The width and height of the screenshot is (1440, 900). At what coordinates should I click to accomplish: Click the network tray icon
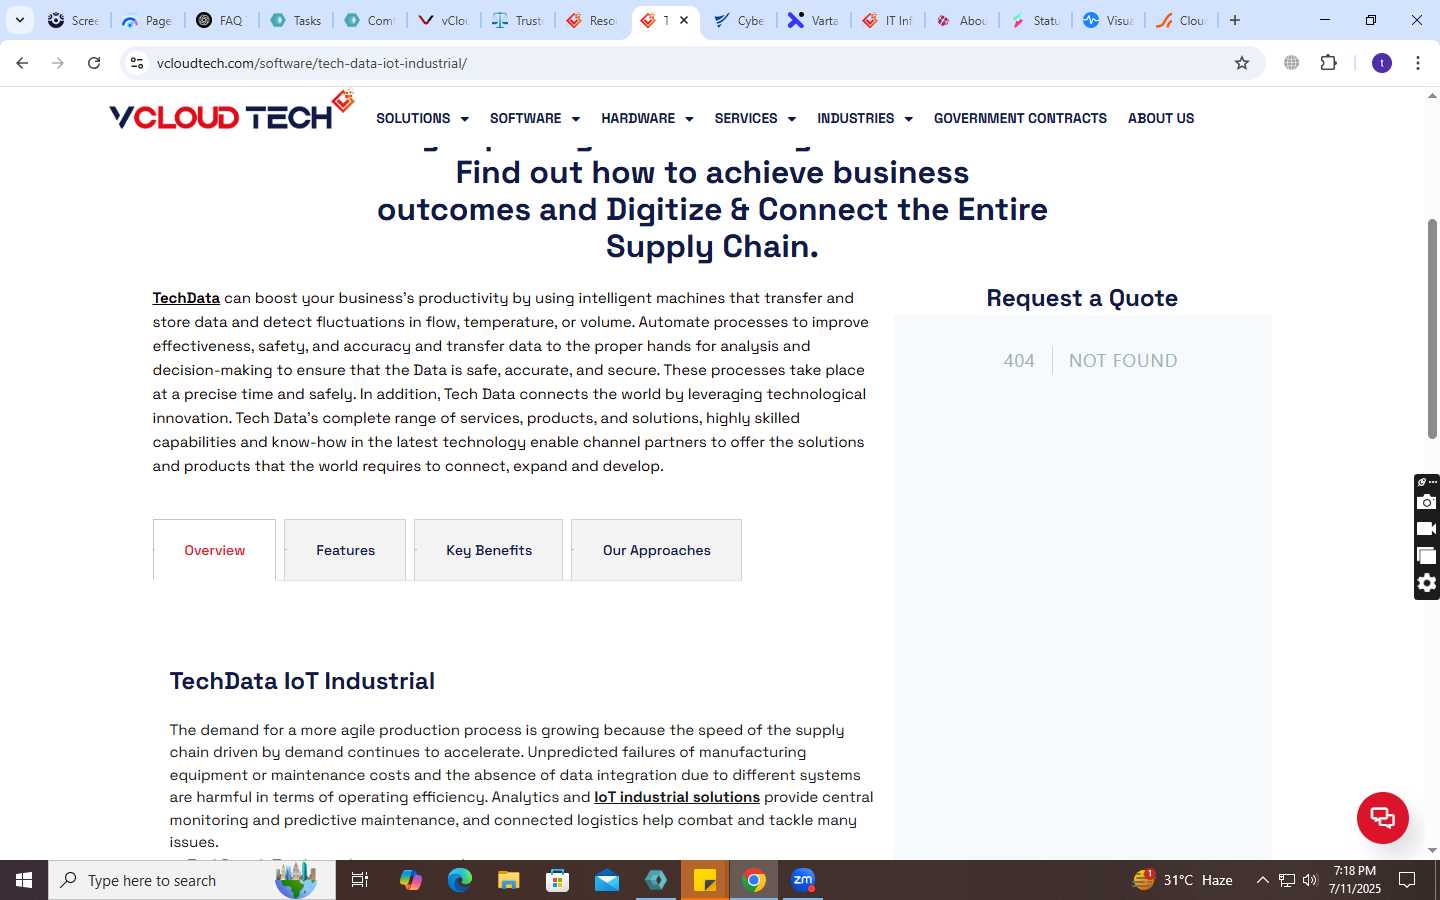[x=1286, y=880]
